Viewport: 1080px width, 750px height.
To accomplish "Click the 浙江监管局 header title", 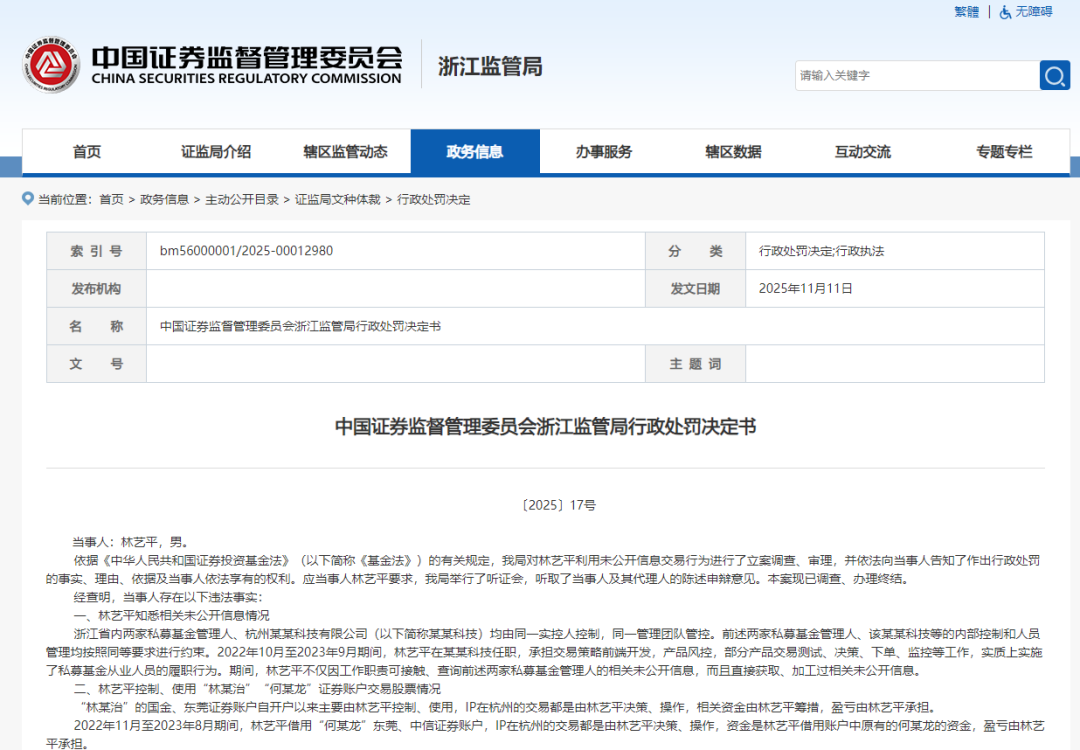I will point(489,63).
